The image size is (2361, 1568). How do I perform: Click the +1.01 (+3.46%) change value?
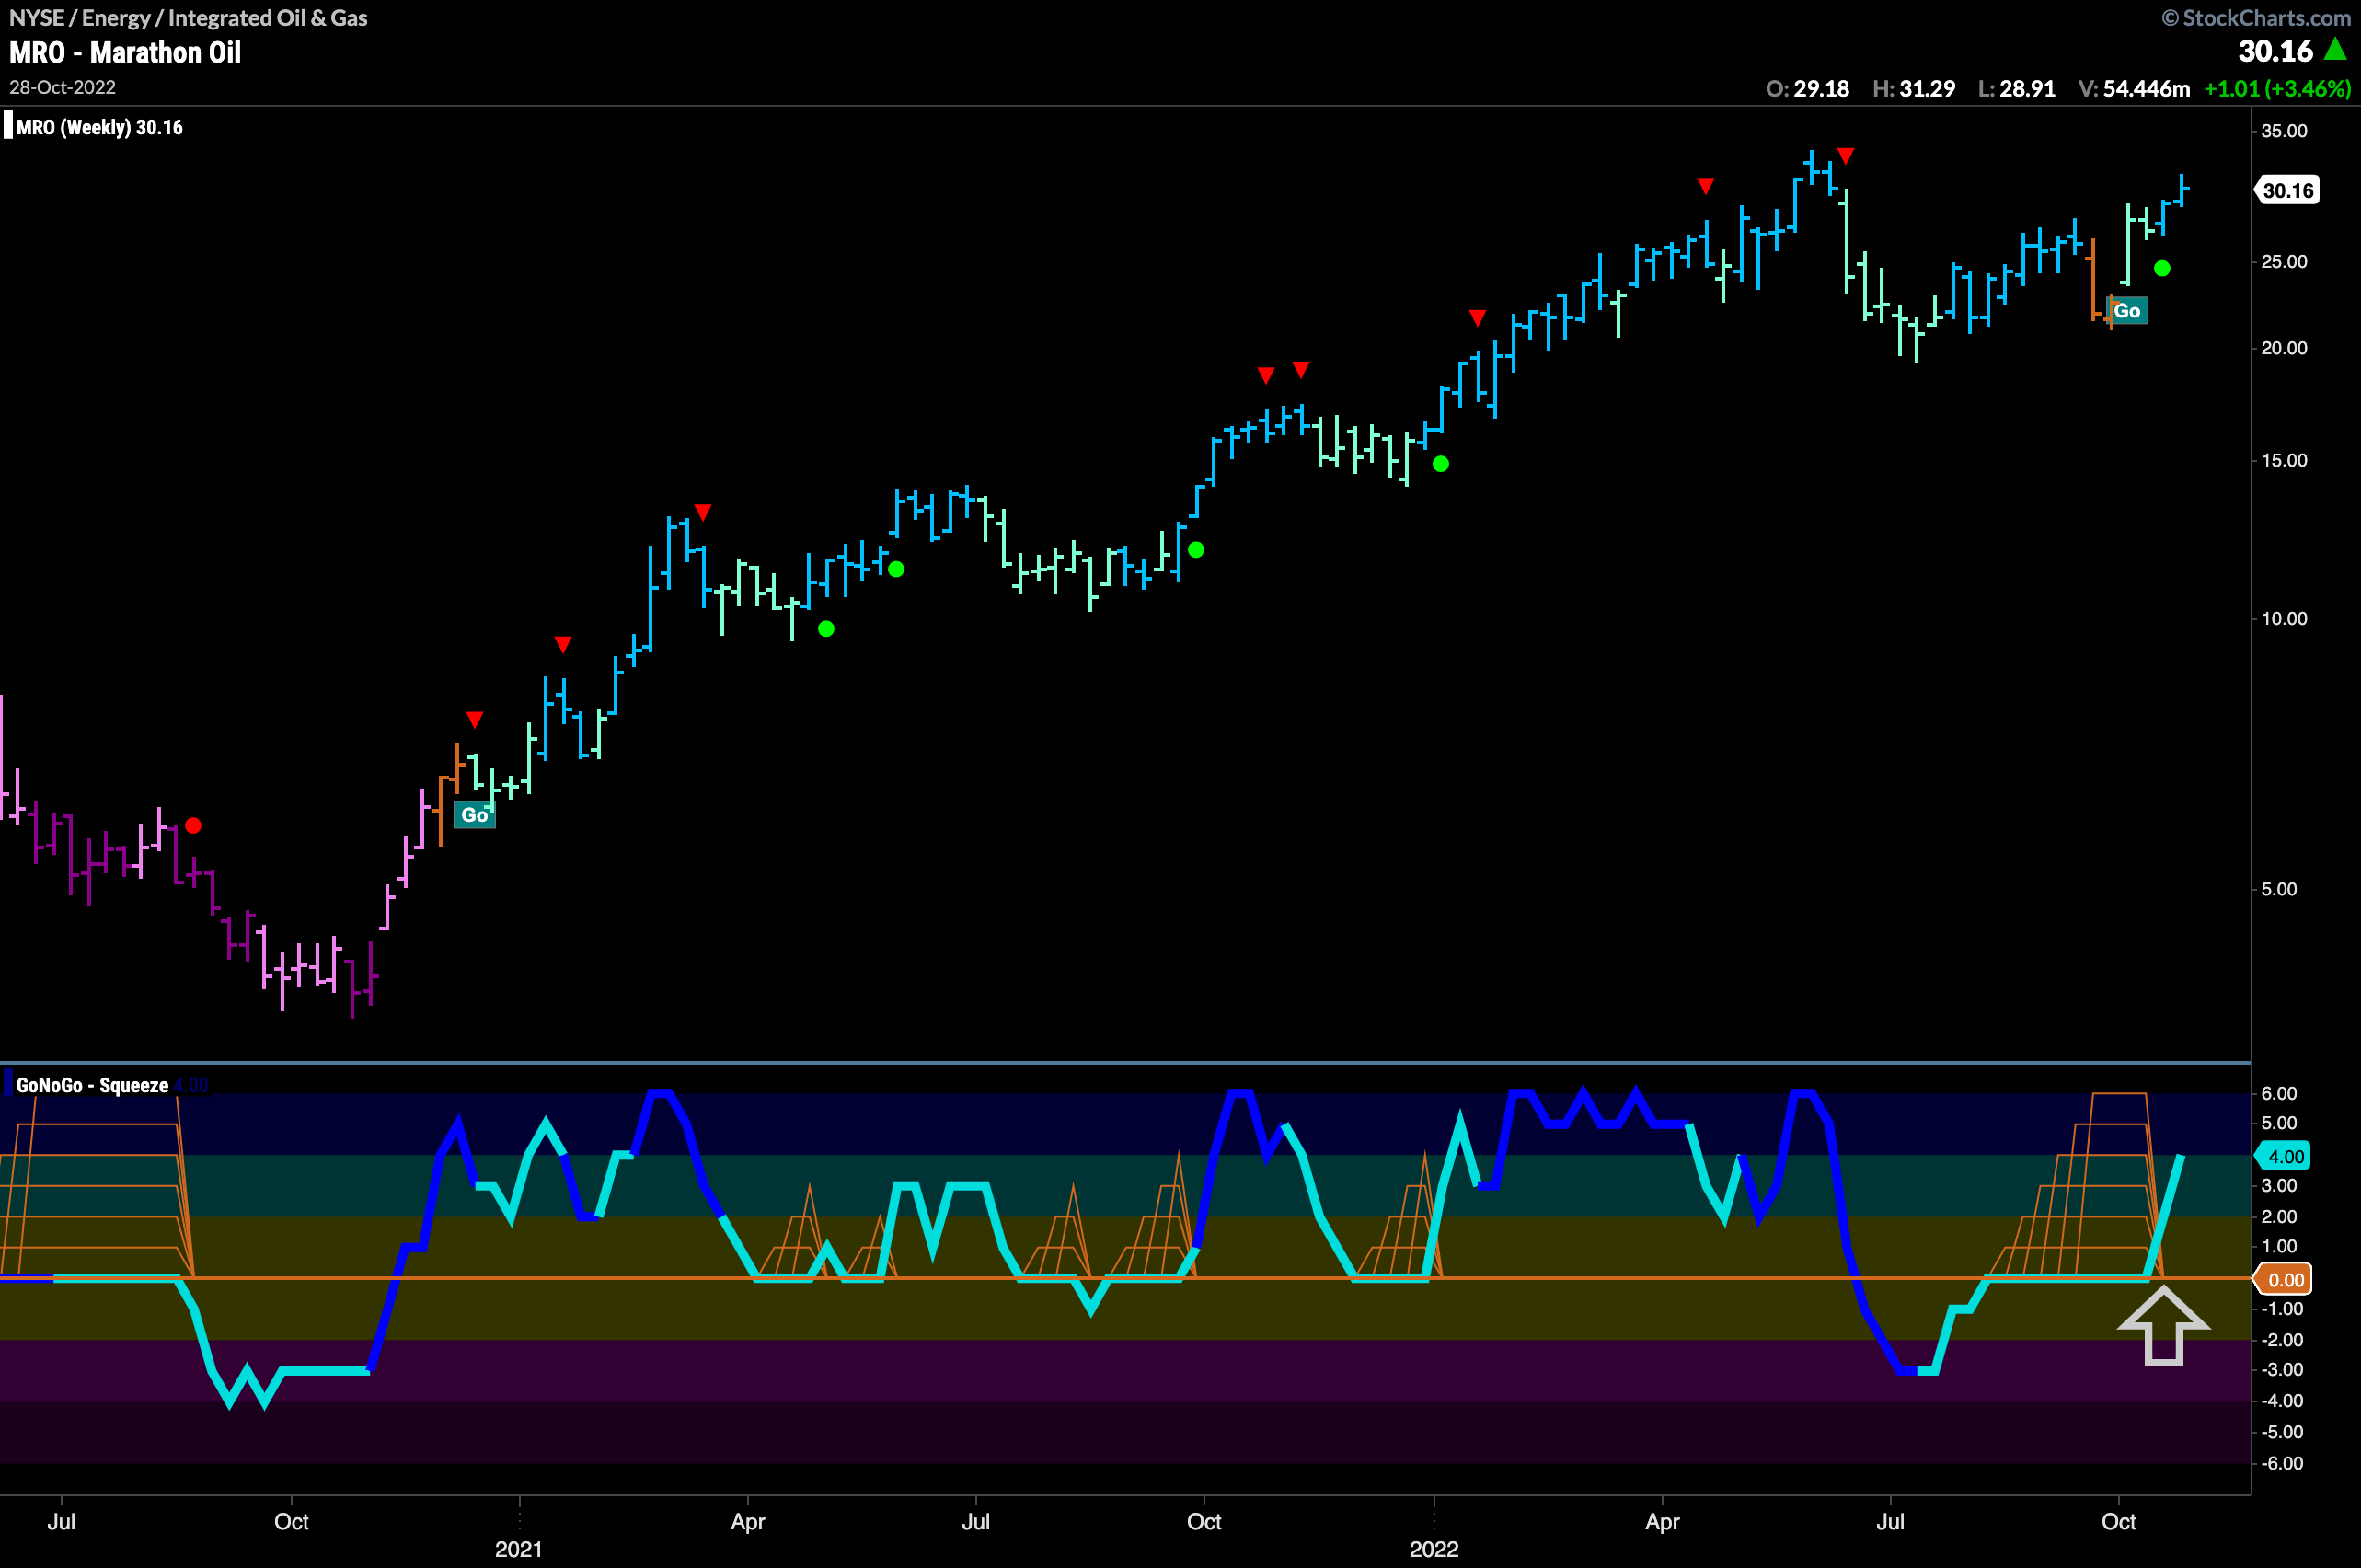[x=2278, y=88]
